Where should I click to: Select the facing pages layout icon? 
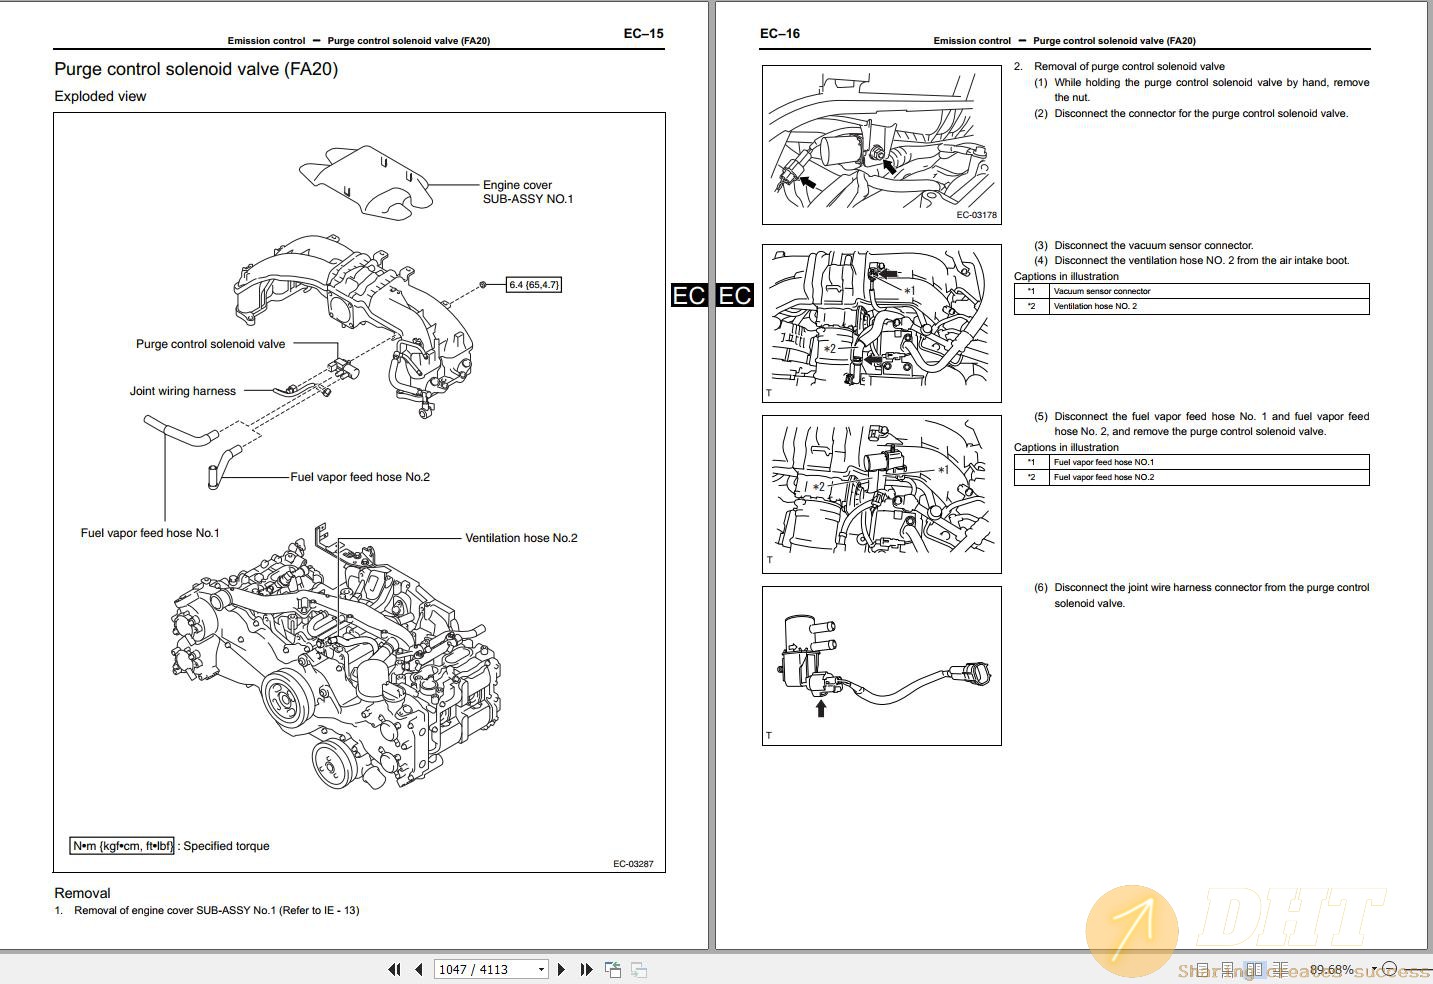[1254, 969]
